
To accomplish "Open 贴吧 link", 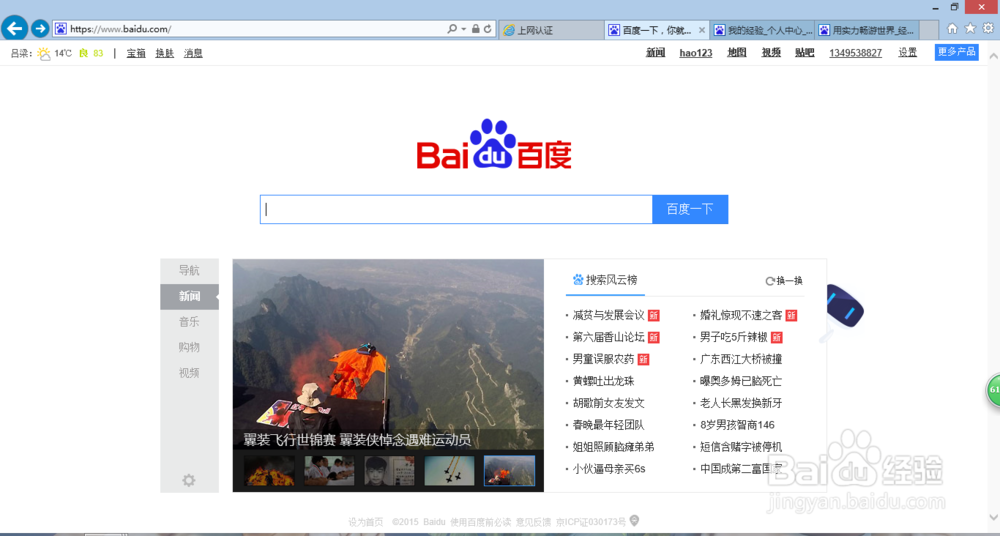I will pyautogui.click(x=805, y=52).
